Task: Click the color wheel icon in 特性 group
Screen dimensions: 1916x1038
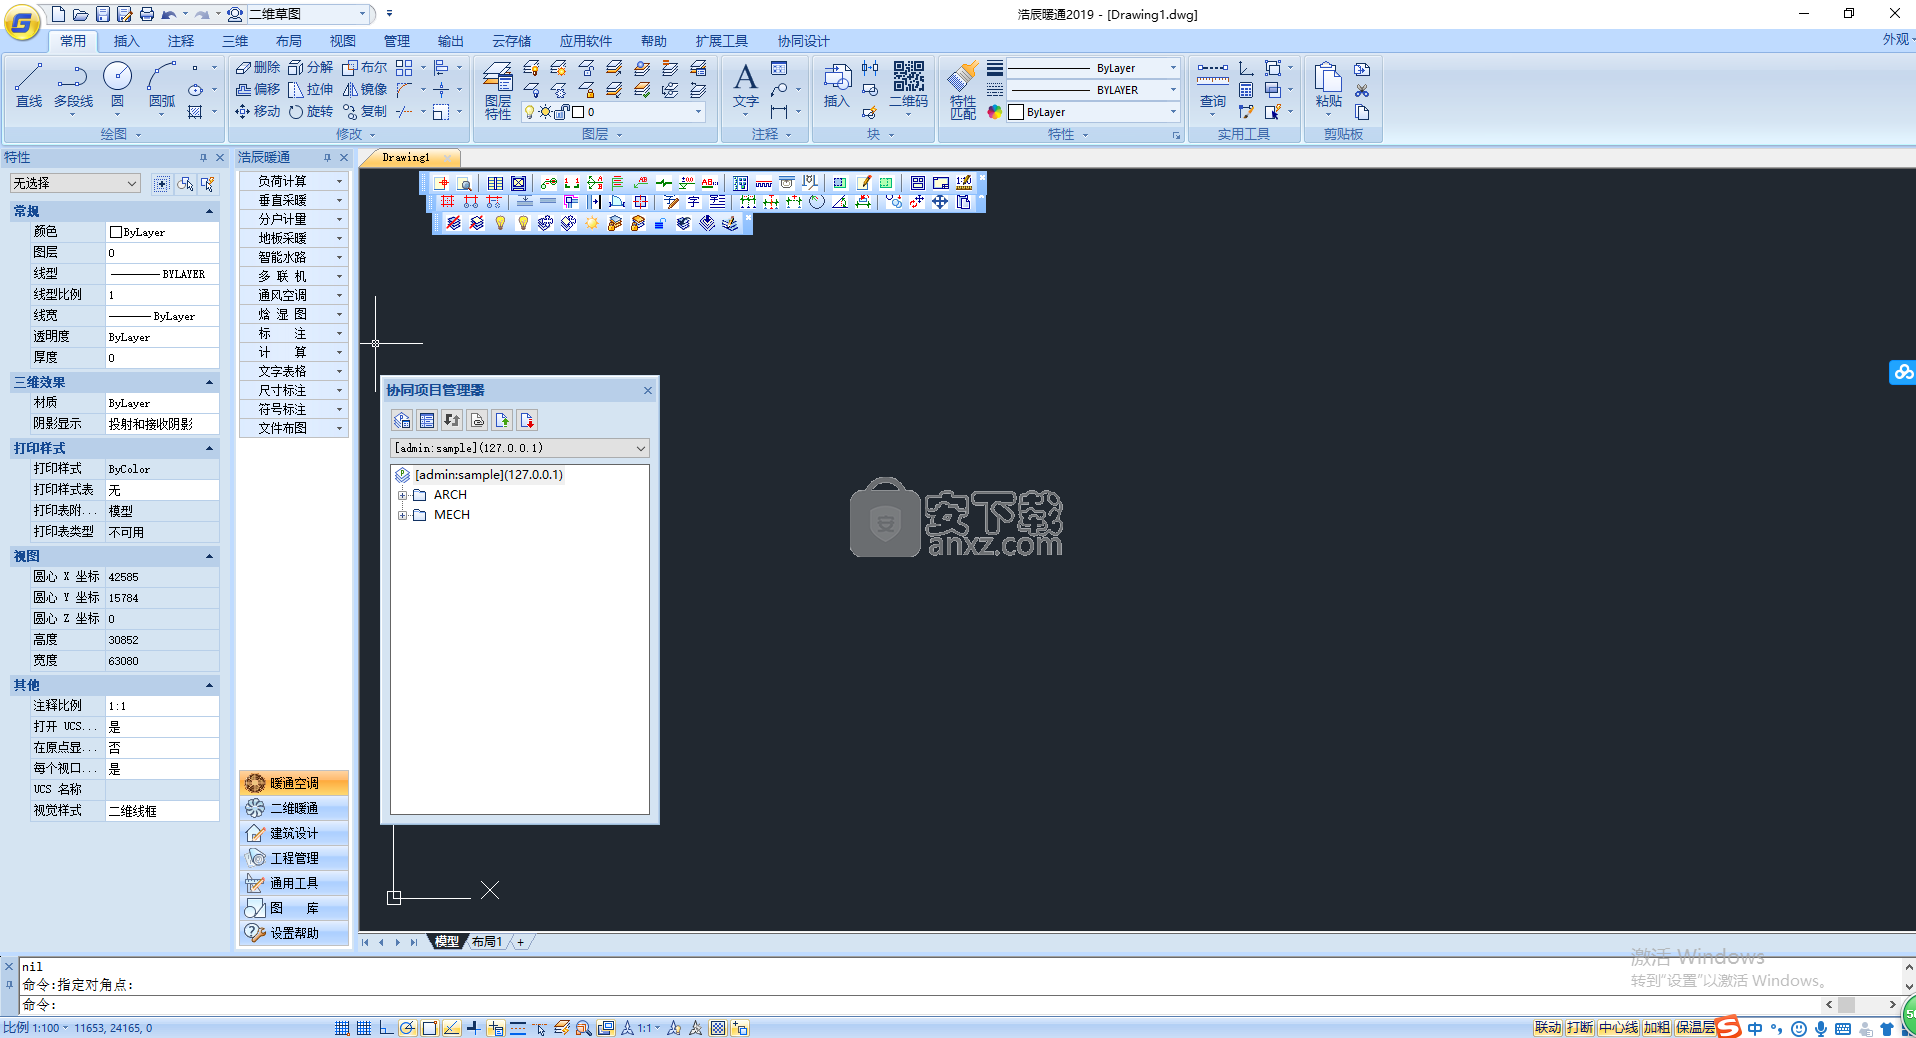Action: pyautogui.click(x=995, y=112)
